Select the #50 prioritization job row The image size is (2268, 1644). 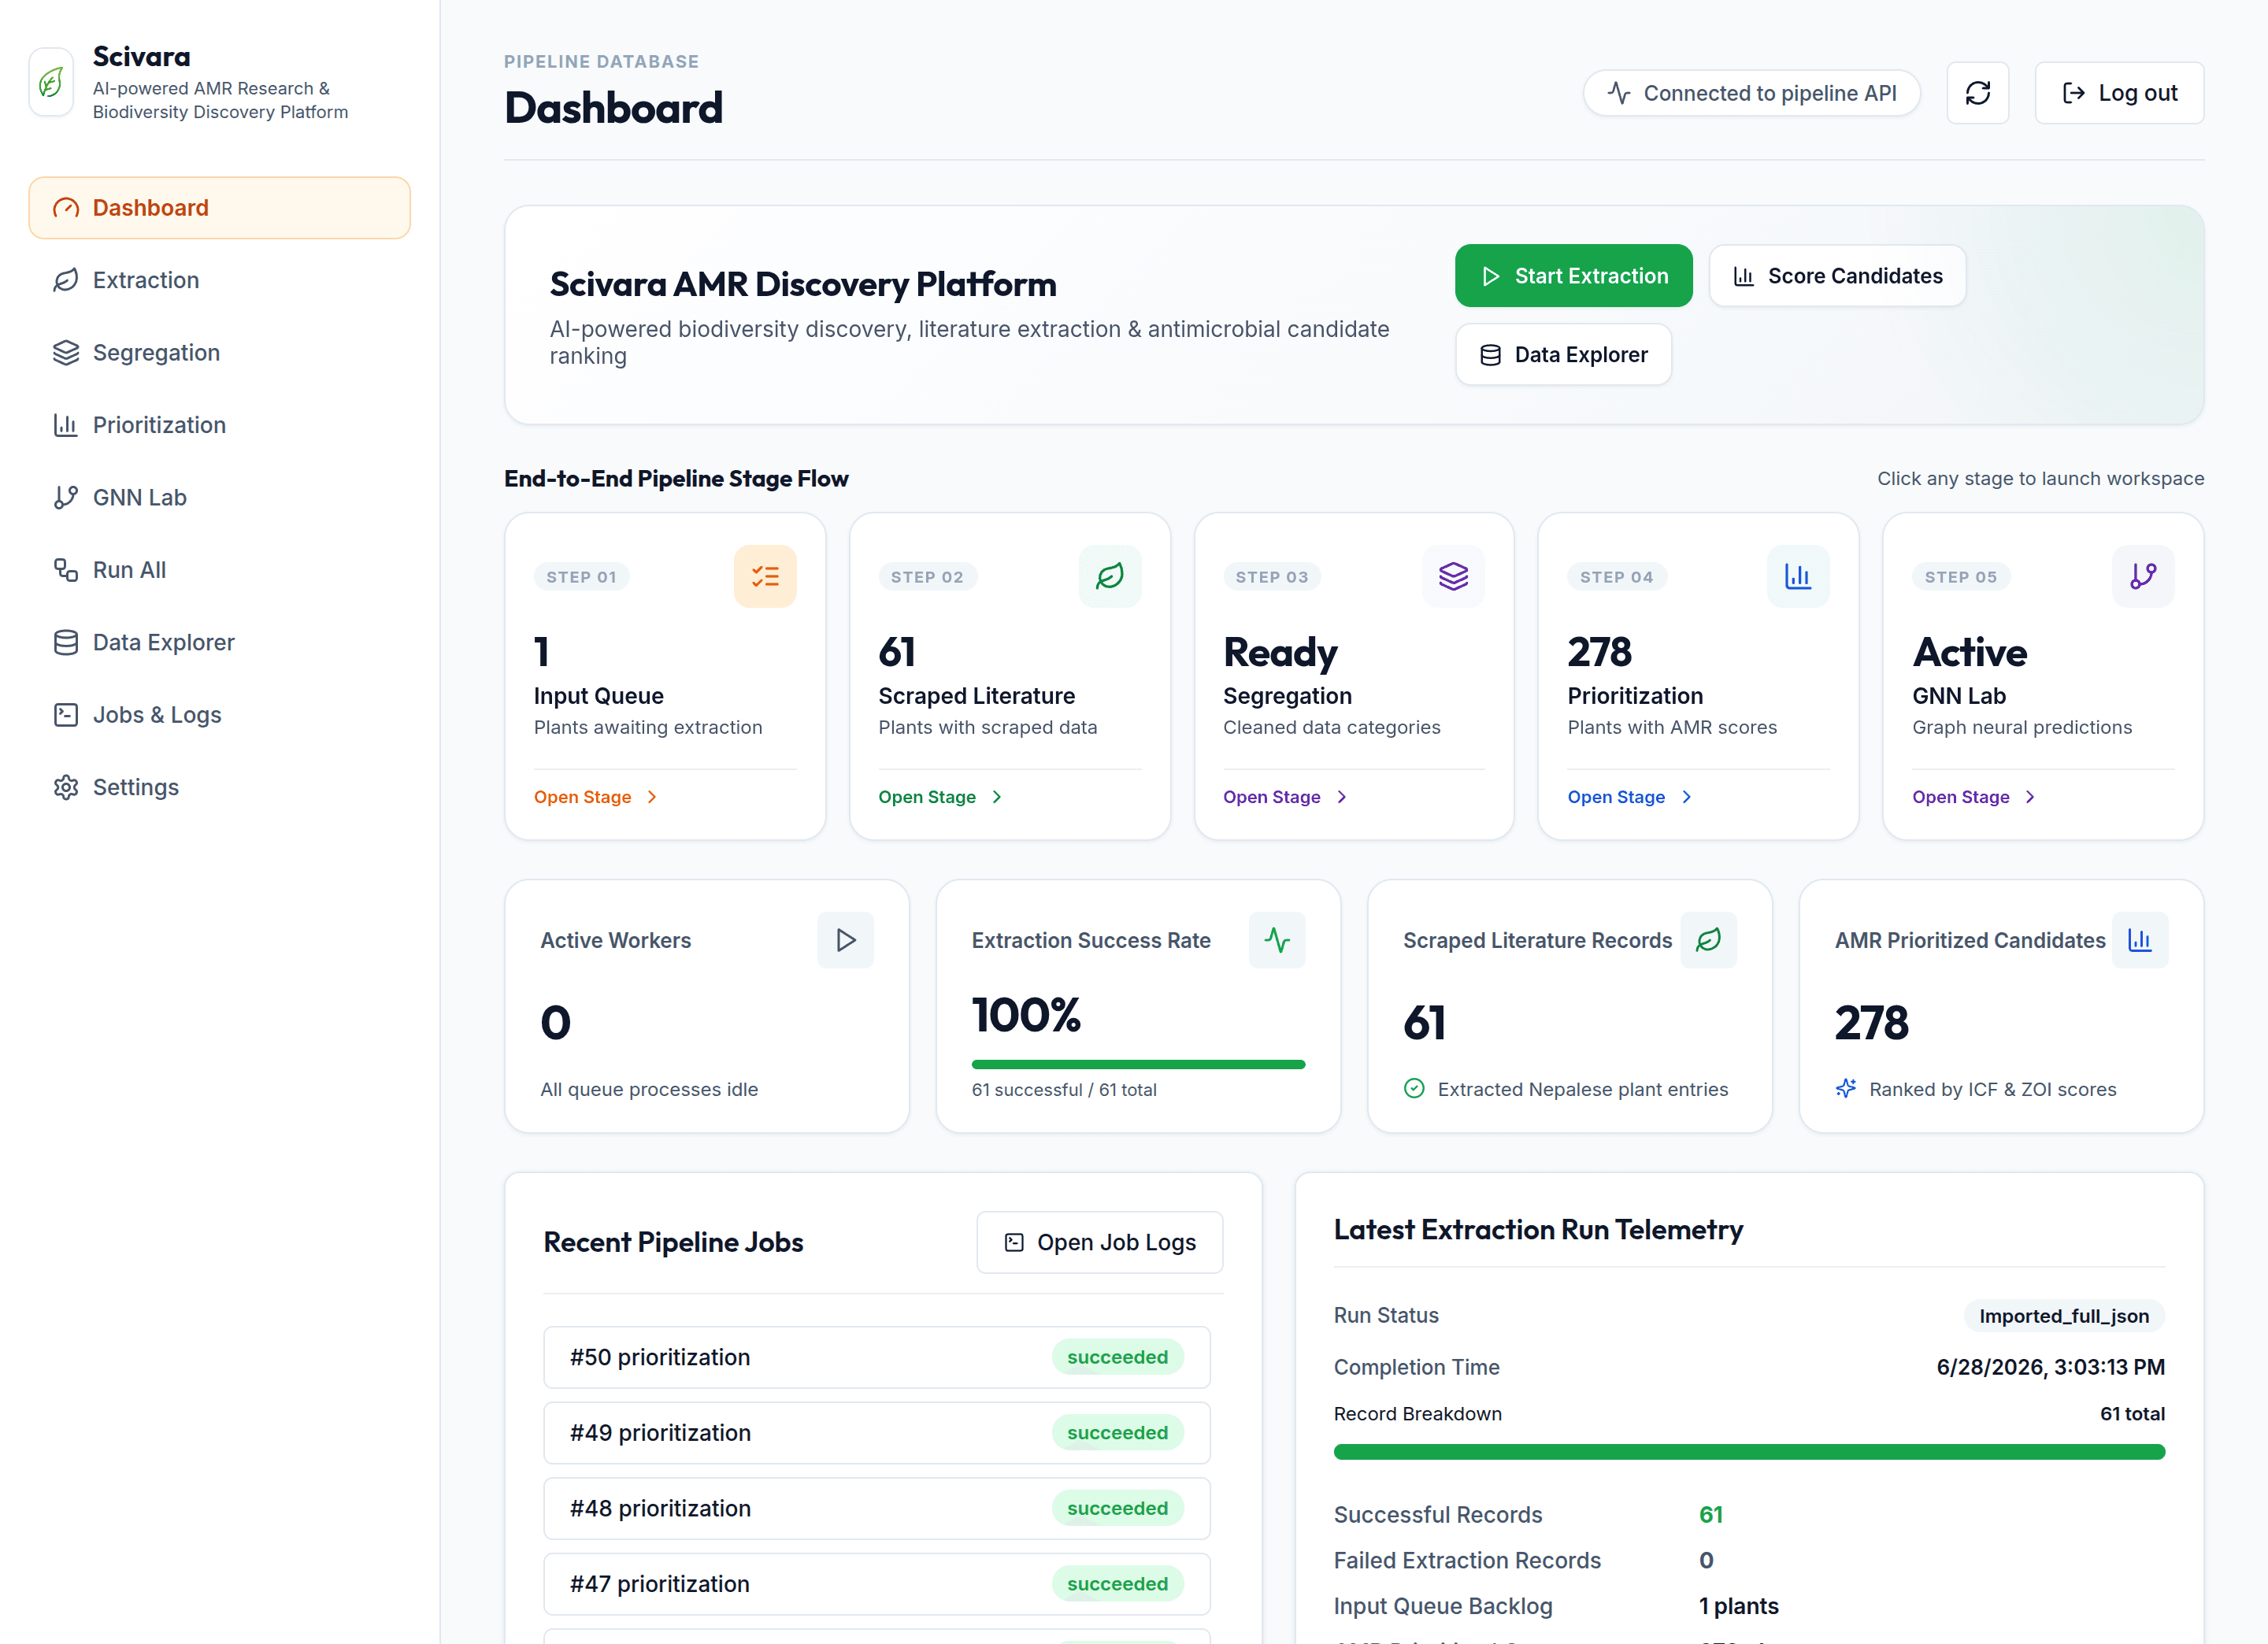876,1357
